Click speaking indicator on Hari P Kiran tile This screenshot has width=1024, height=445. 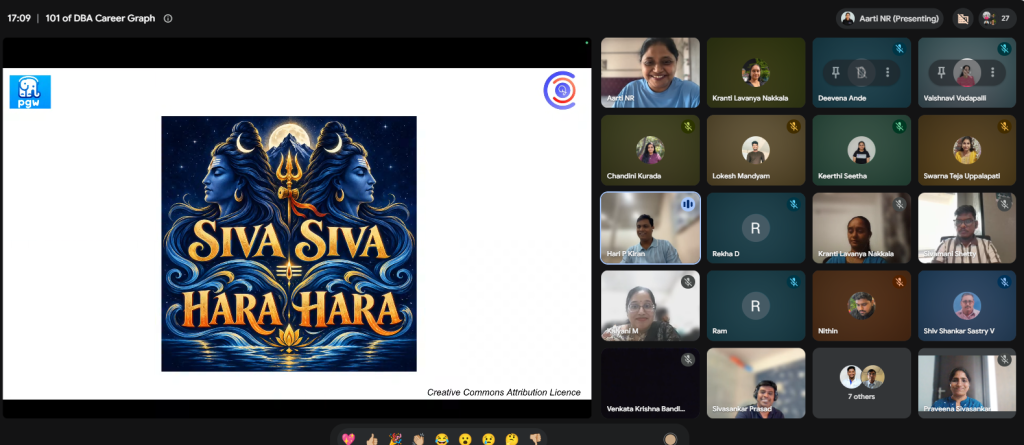click(687, 205)
